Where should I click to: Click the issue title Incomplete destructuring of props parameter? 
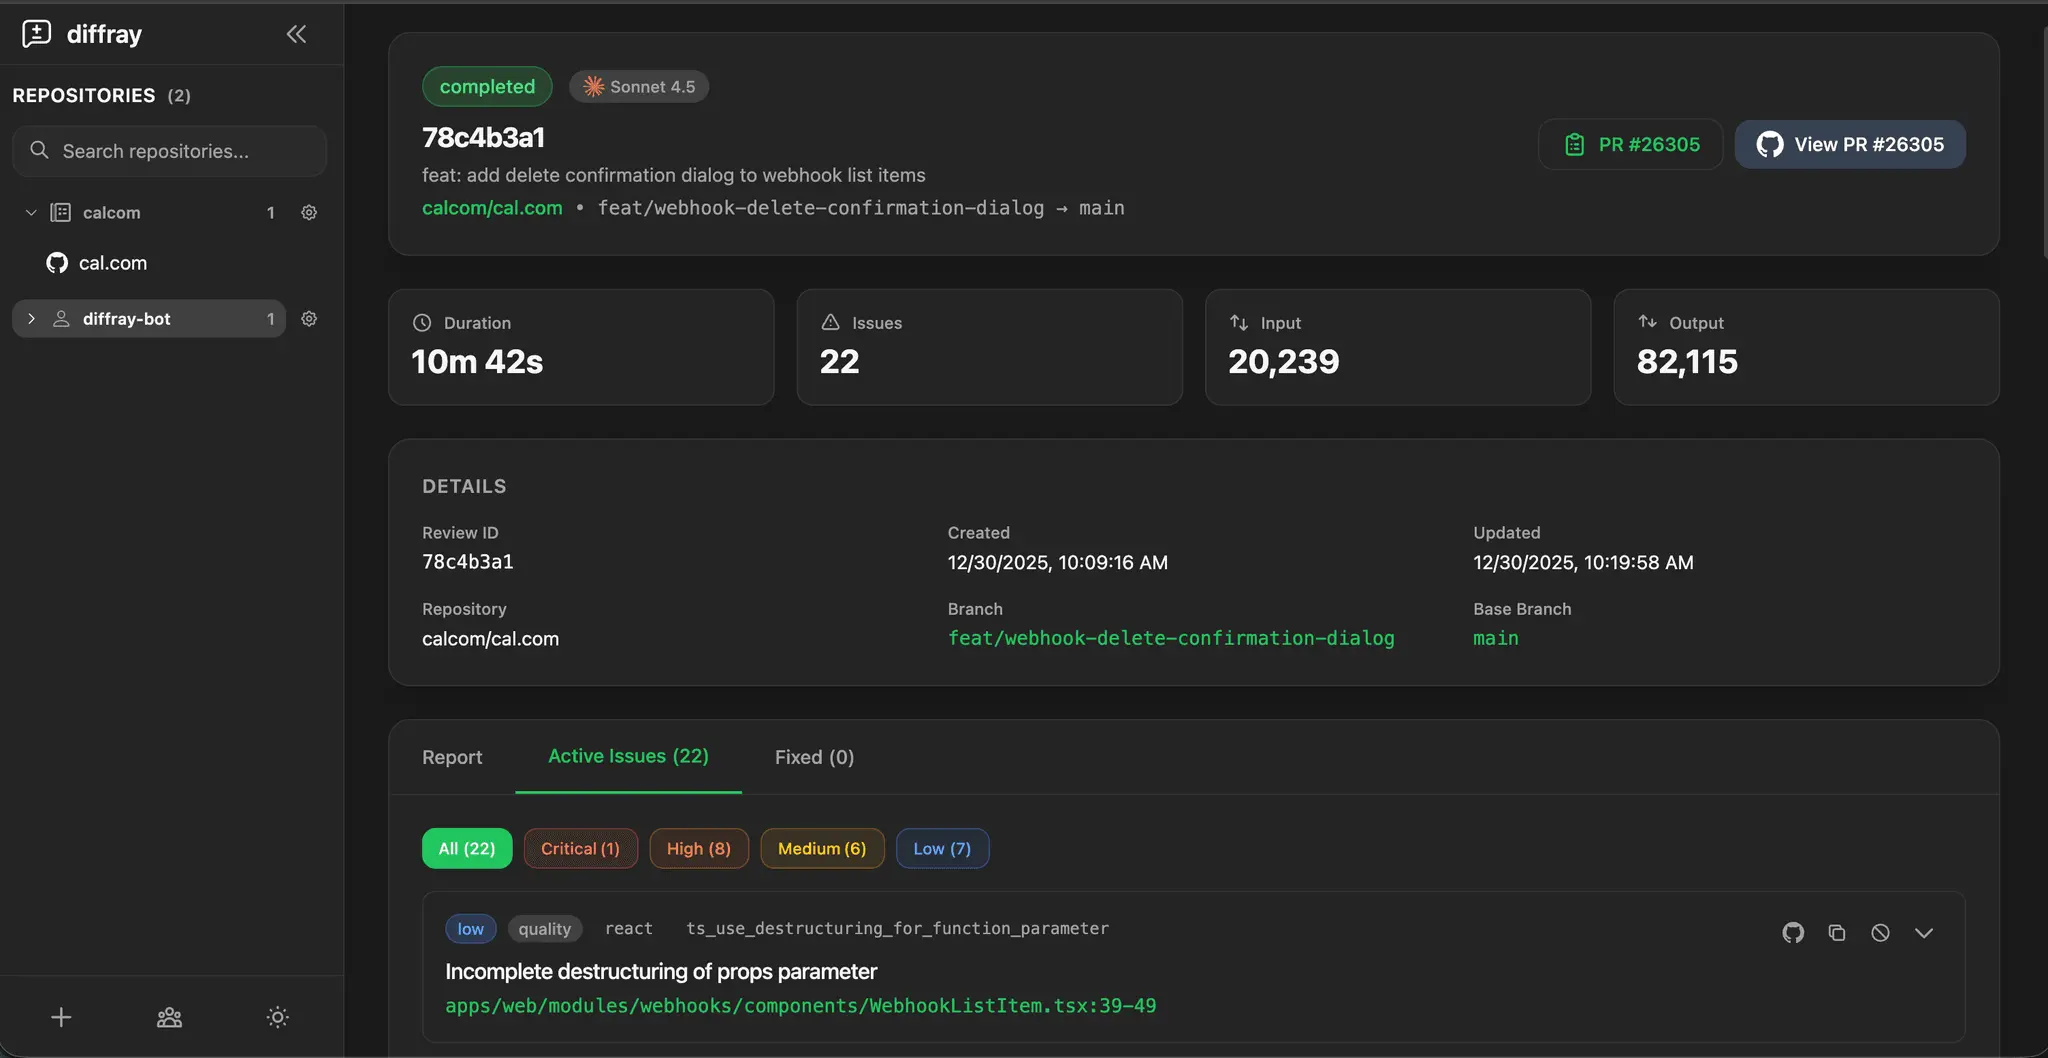click(661, 971)
